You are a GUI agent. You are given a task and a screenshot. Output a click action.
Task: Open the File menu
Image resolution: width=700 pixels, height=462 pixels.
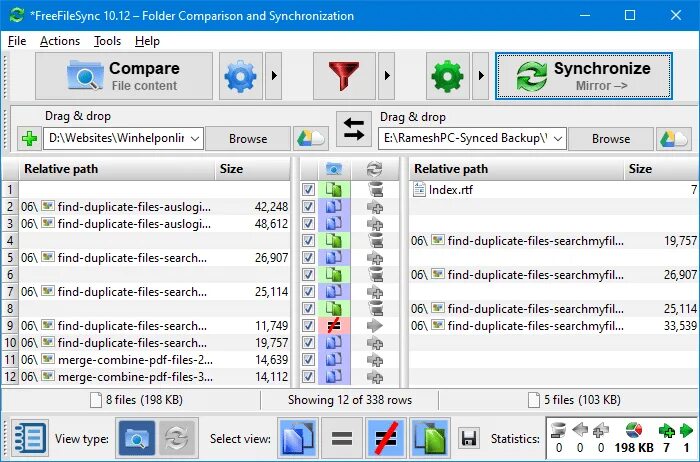(x=17, y=41)
